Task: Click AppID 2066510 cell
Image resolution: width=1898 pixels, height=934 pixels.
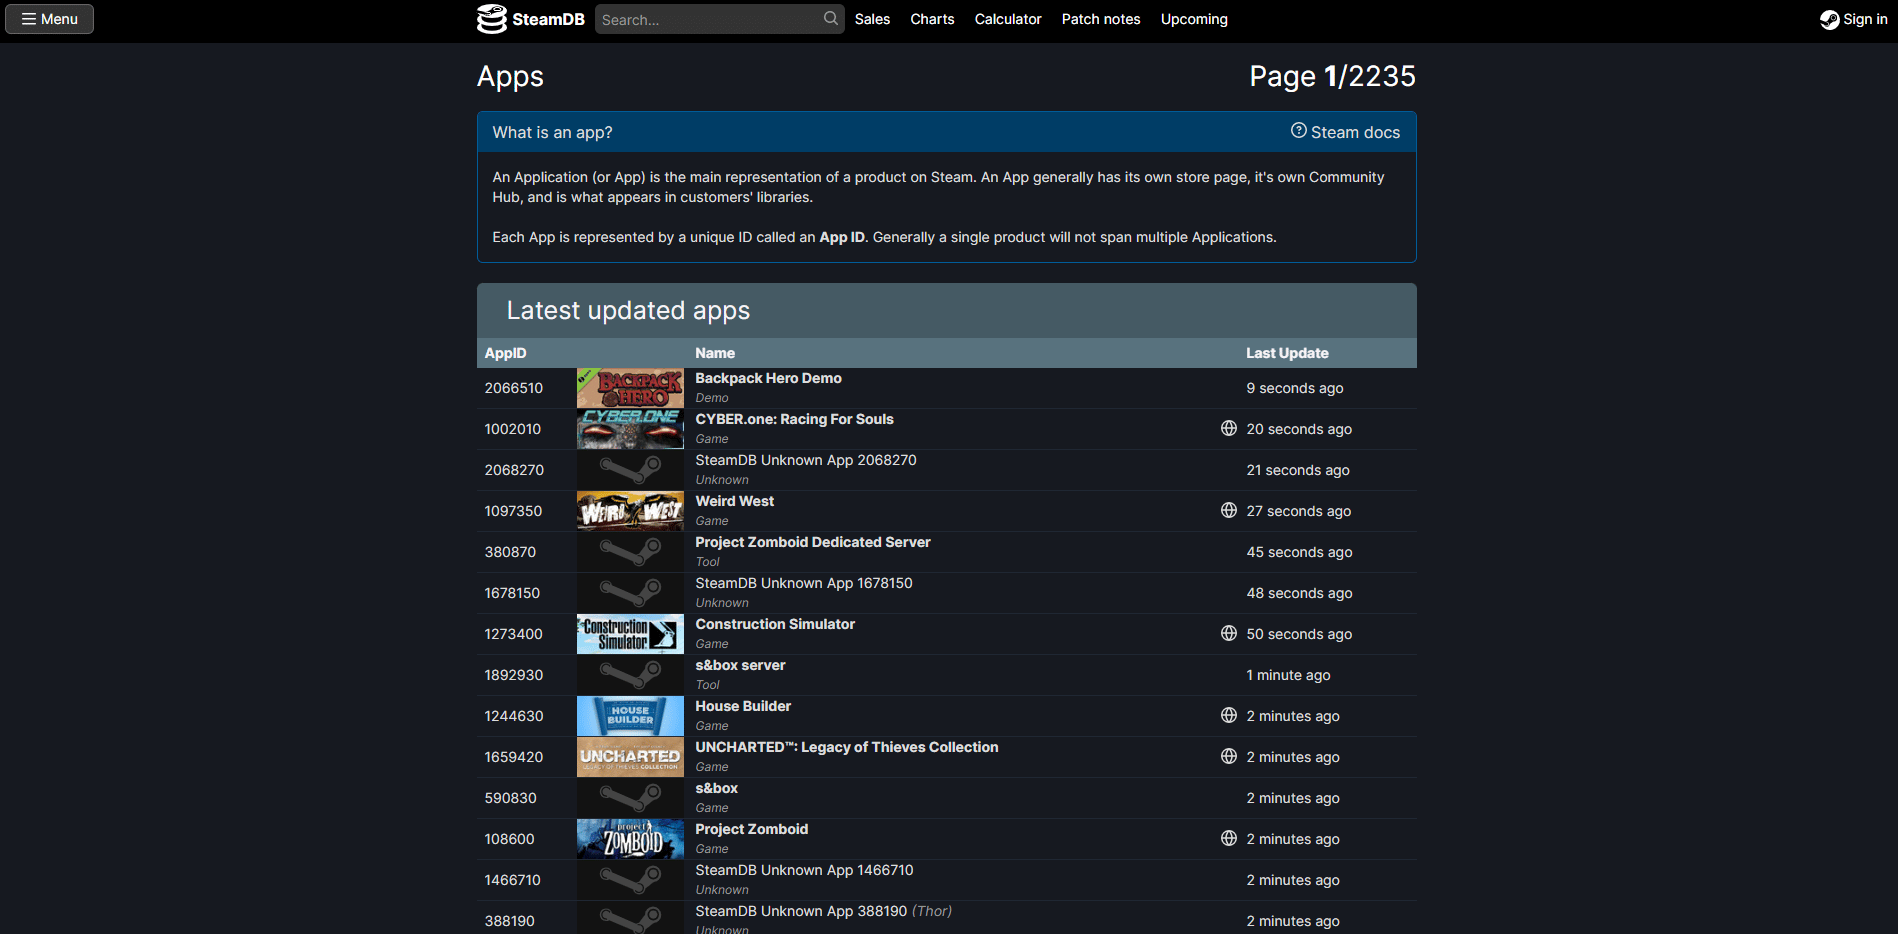Action: (x=514, y=388)
